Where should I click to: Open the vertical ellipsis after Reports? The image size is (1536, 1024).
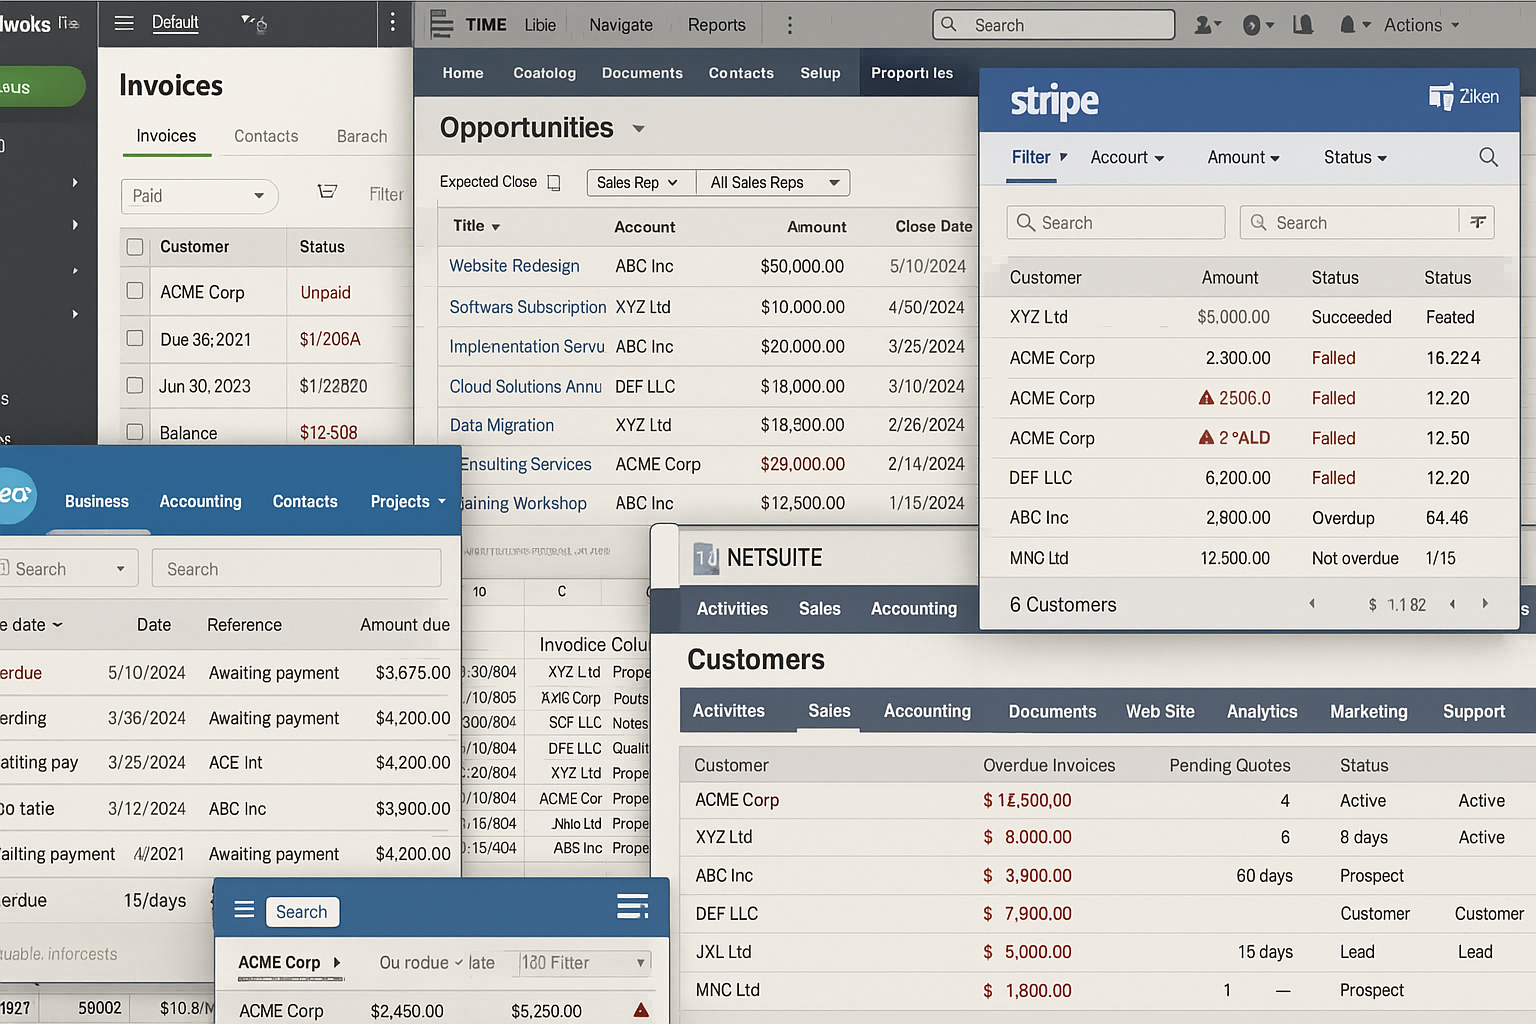[x=790, y=25]
